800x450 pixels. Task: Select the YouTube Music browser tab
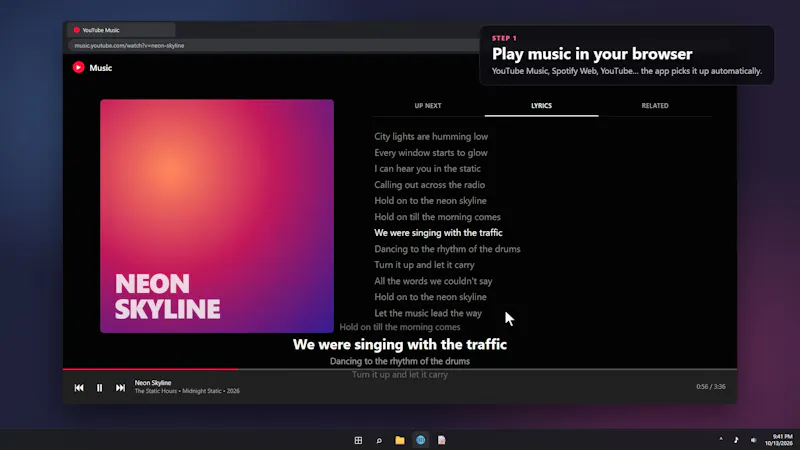tap(121, 30)
